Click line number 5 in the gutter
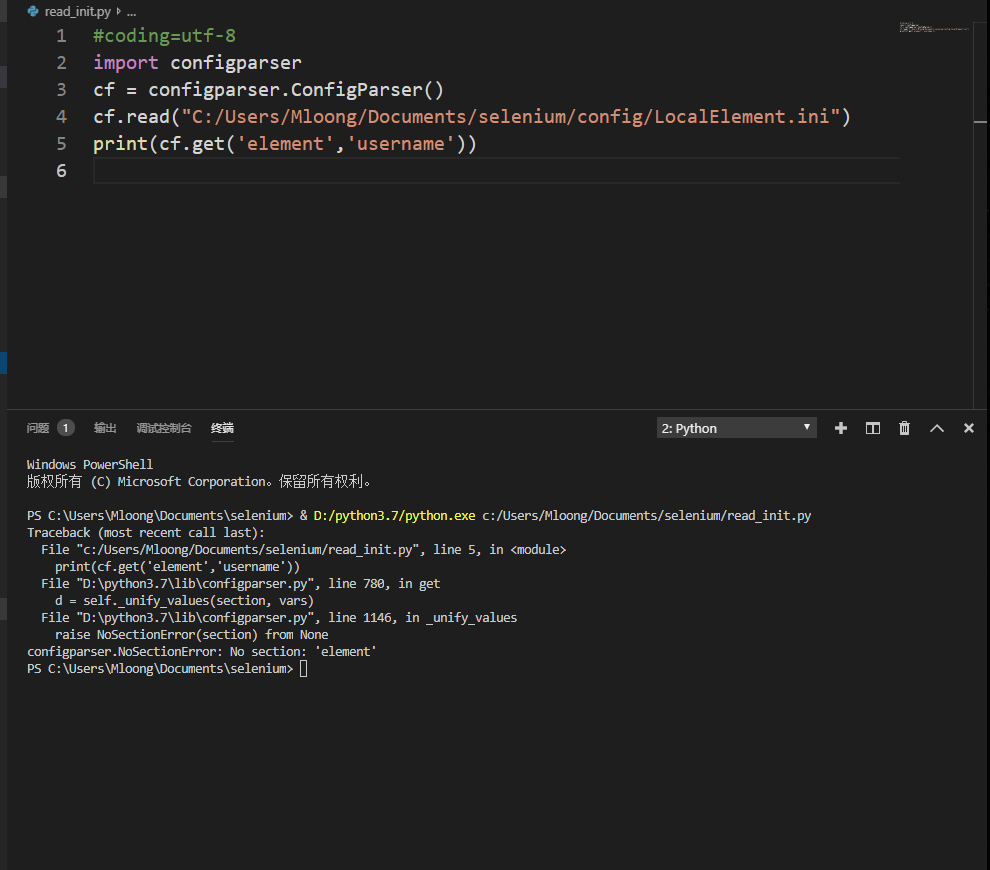The height and width of the screenshot is (870, 990). coord(61,144)
